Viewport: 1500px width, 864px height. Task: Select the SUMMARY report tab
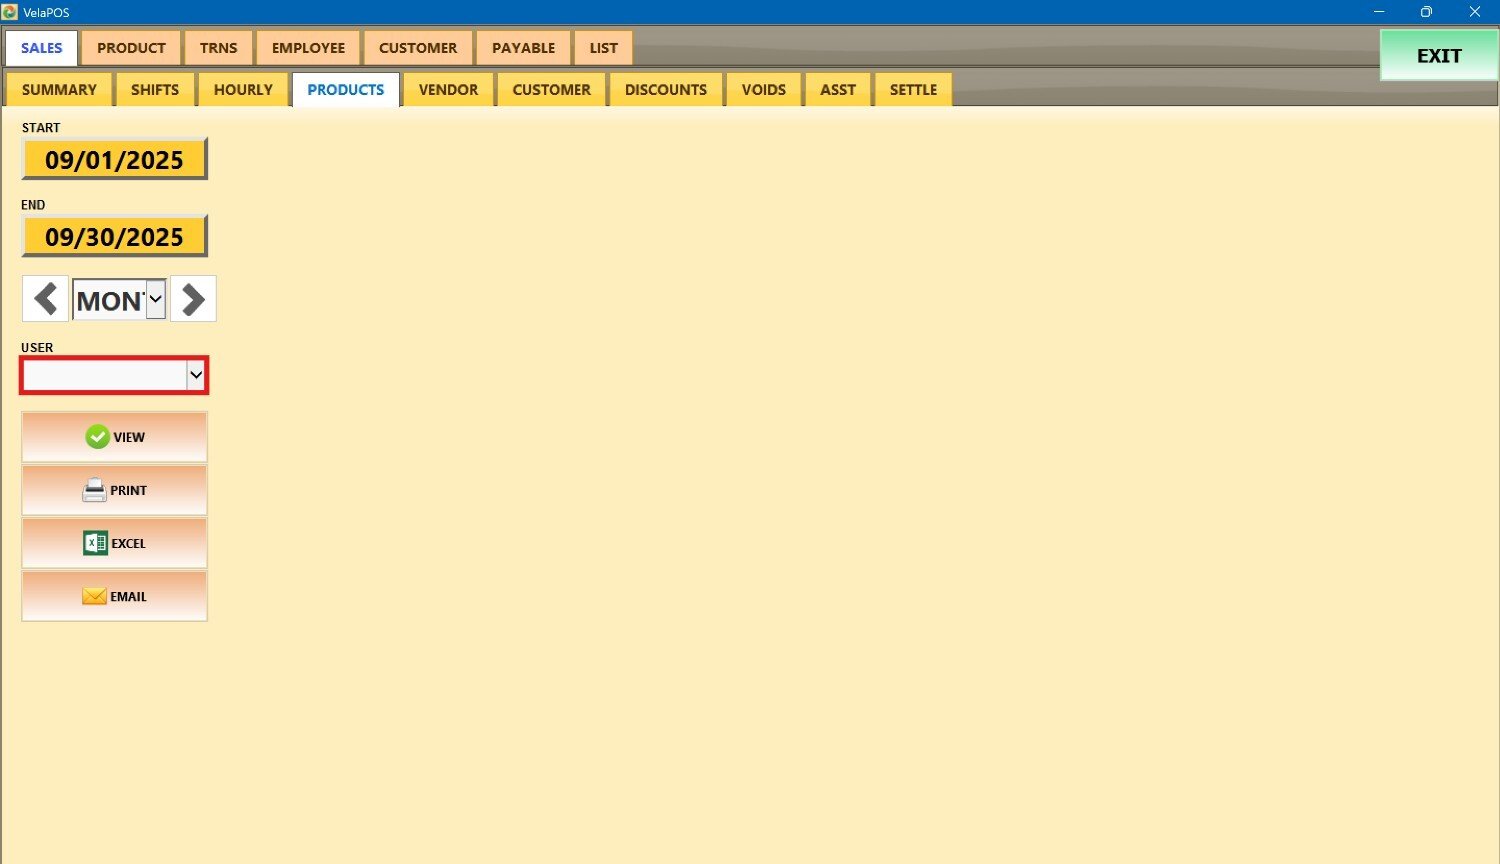coord(59,90)
